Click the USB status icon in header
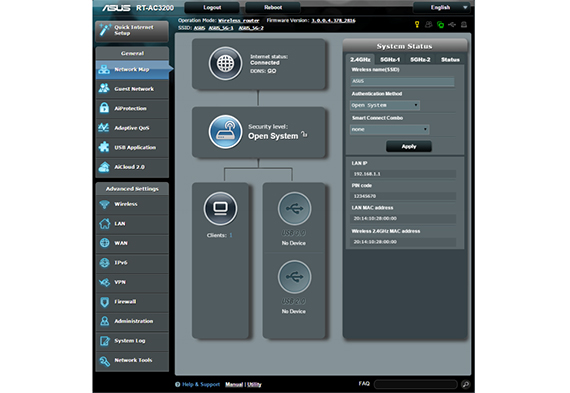 (452, 25)
